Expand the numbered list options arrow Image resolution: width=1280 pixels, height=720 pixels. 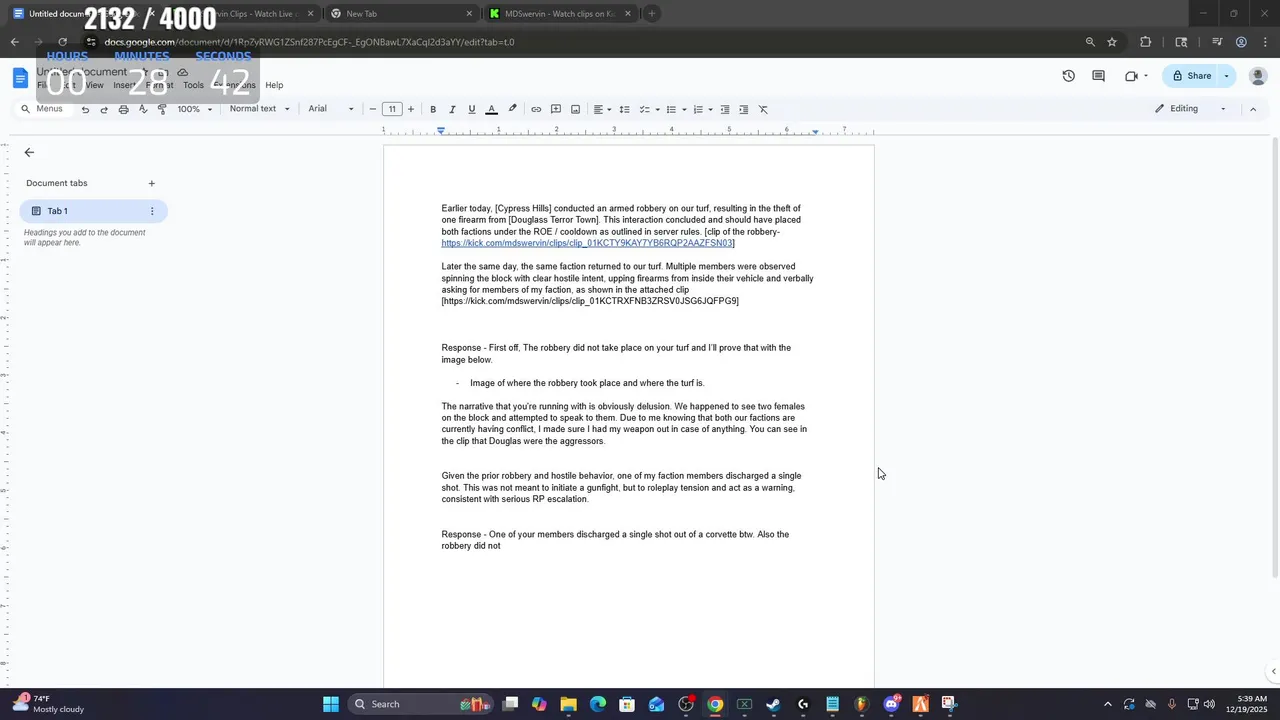point(710,109)
